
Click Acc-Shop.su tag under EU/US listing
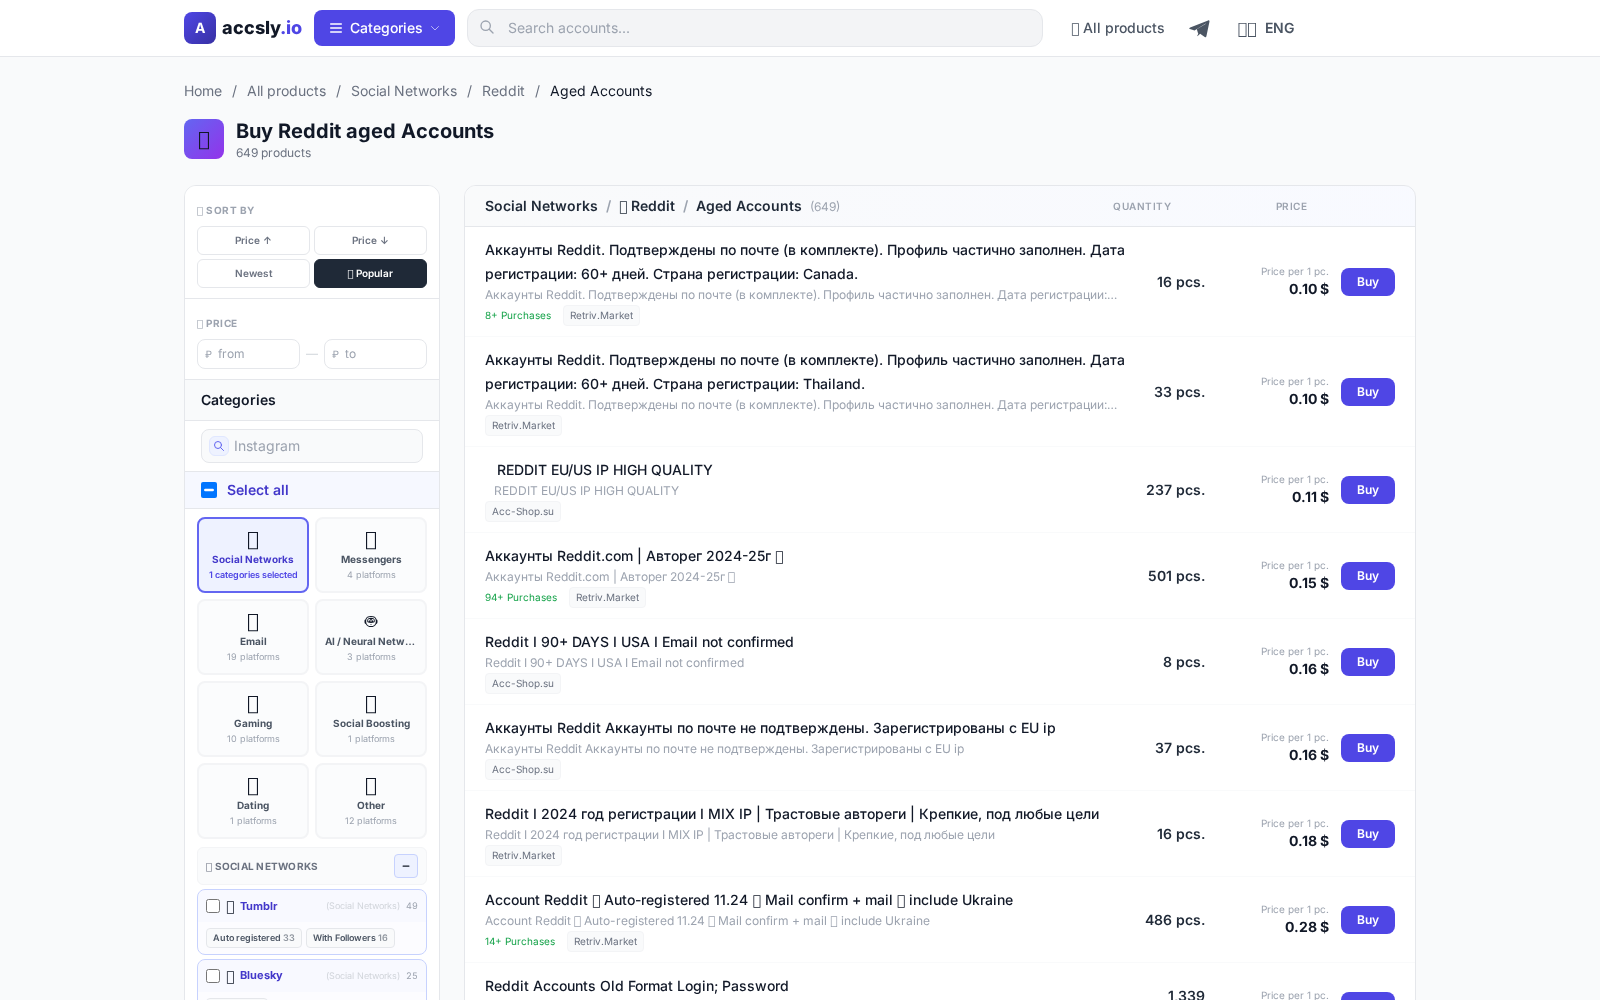[x=523, y=512]
